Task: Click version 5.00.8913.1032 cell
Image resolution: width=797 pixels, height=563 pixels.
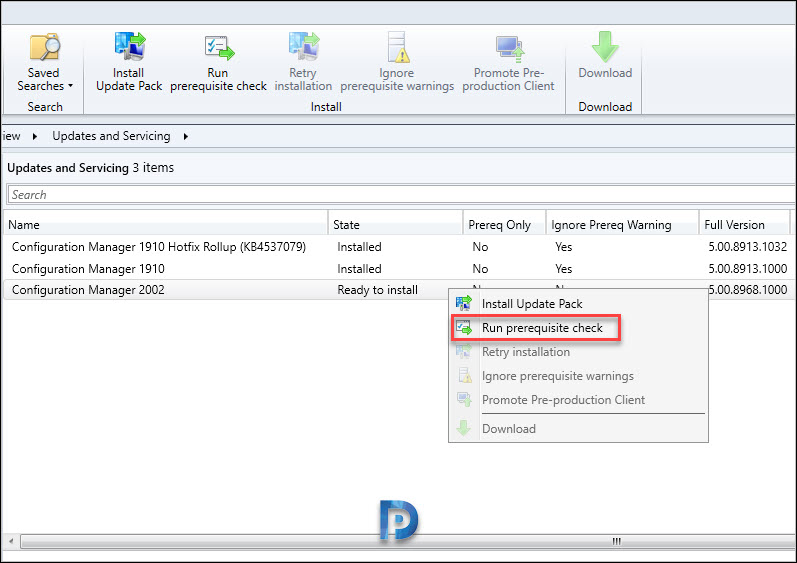Action: point(748,247)
